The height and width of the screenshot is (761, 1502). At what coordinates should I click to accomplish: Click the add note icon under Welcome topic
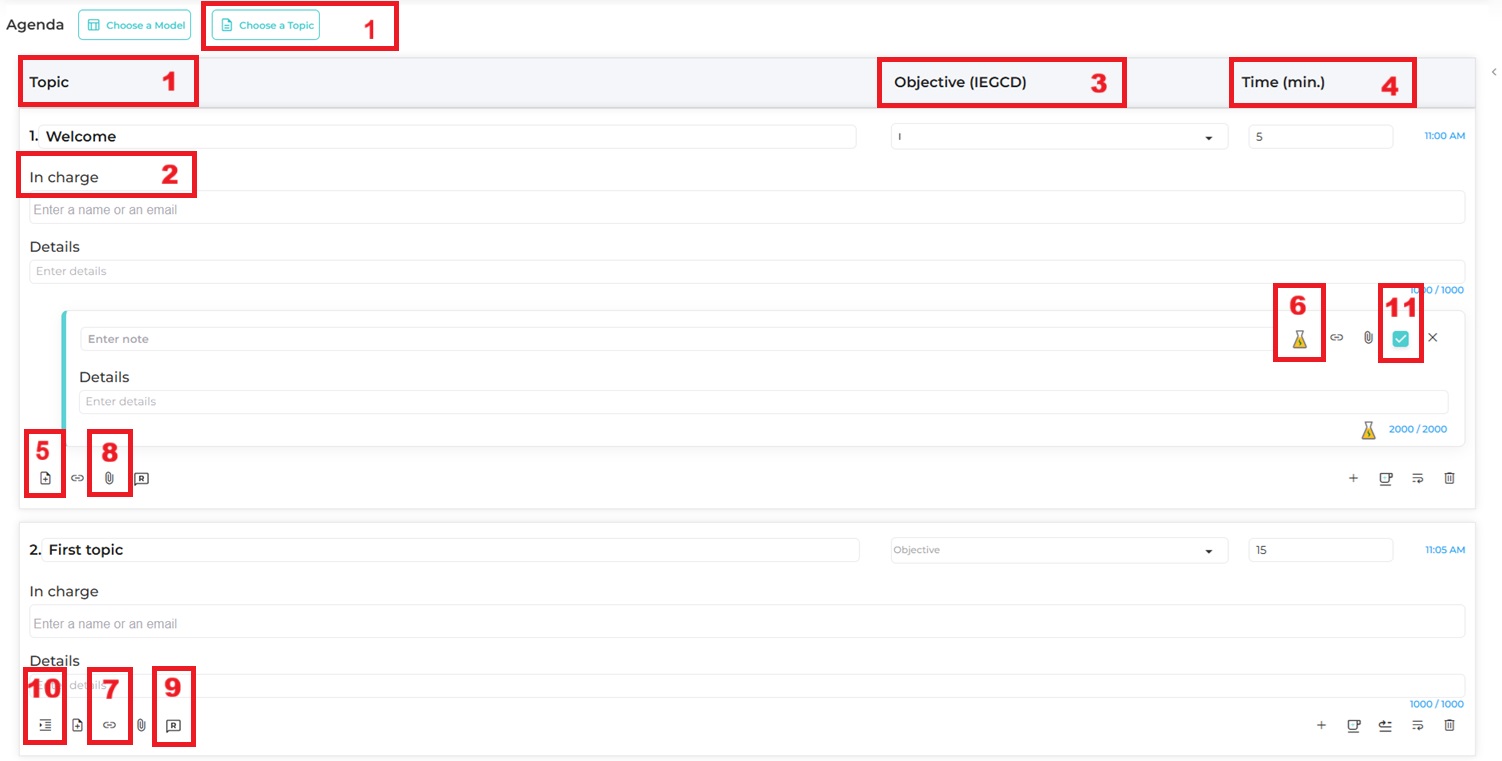(x=45, y=479)
